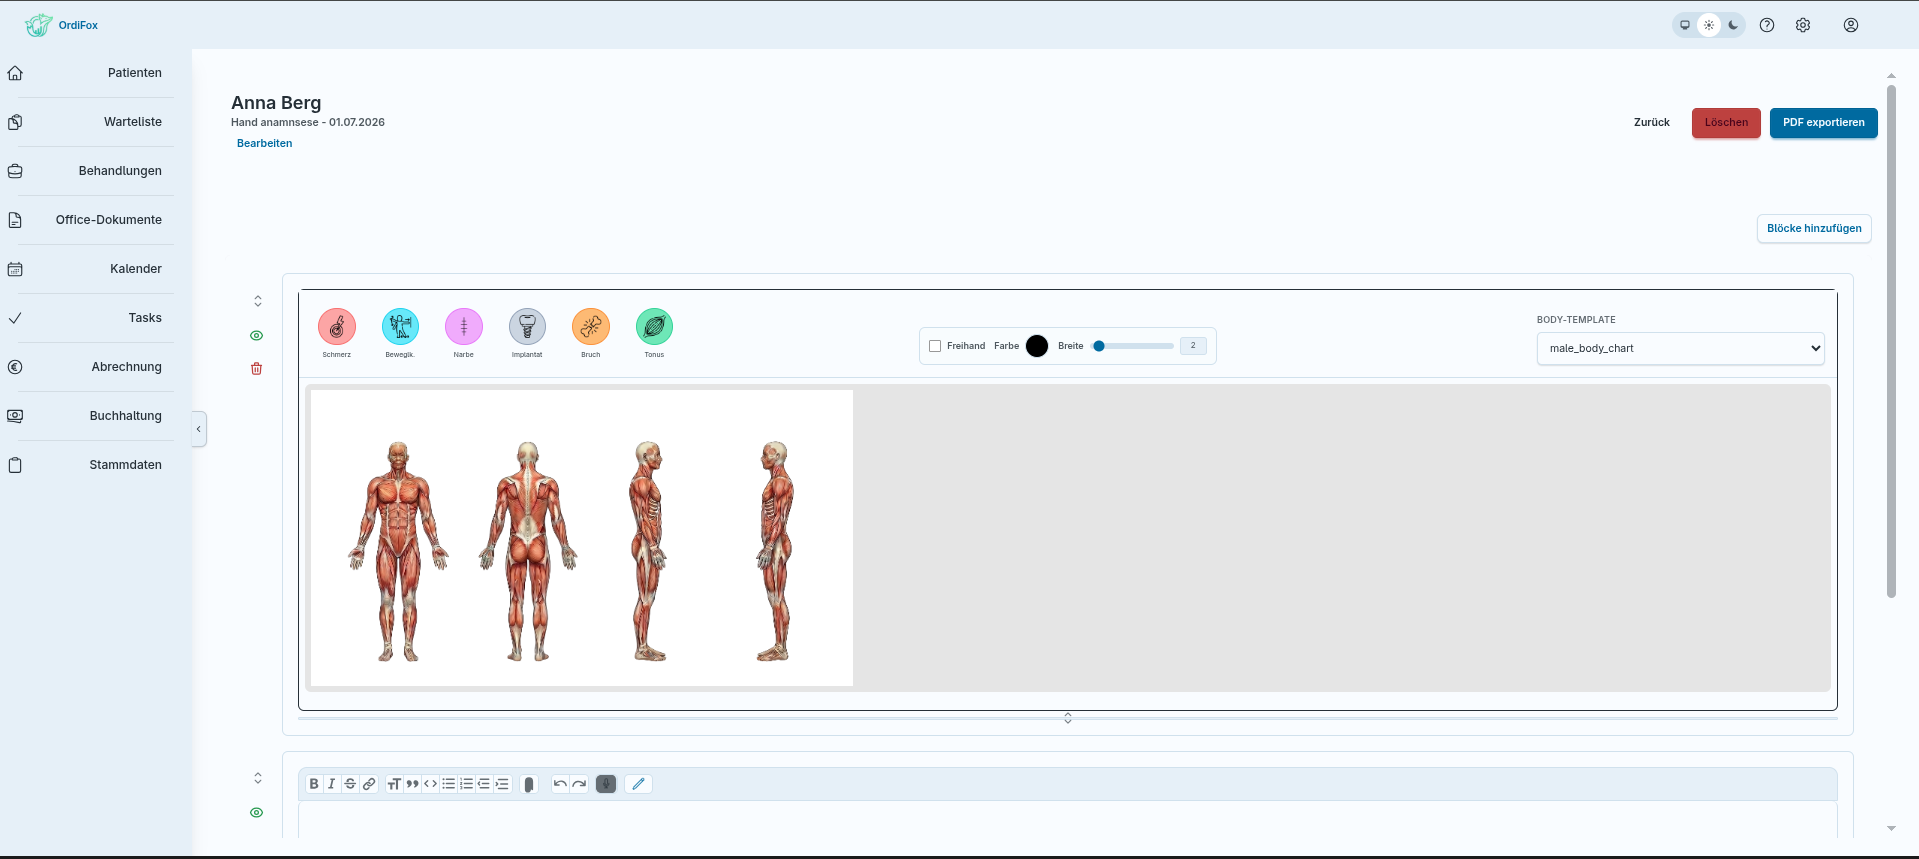The width and height of the screenshot is (1919, 859).
Task: Click the Bearbeiten link under patient name
Action: [x=265, y=143]
